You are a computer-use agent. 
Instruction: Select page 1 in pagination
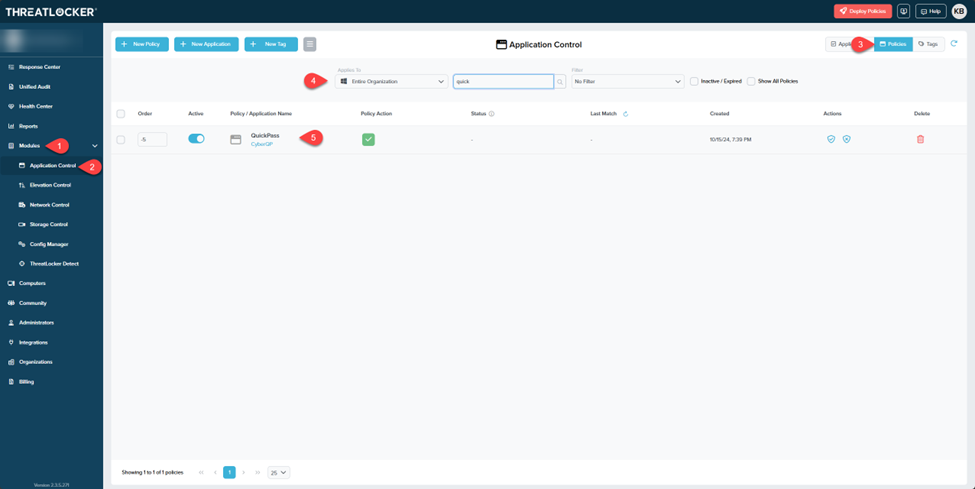(x=229, y=473)
